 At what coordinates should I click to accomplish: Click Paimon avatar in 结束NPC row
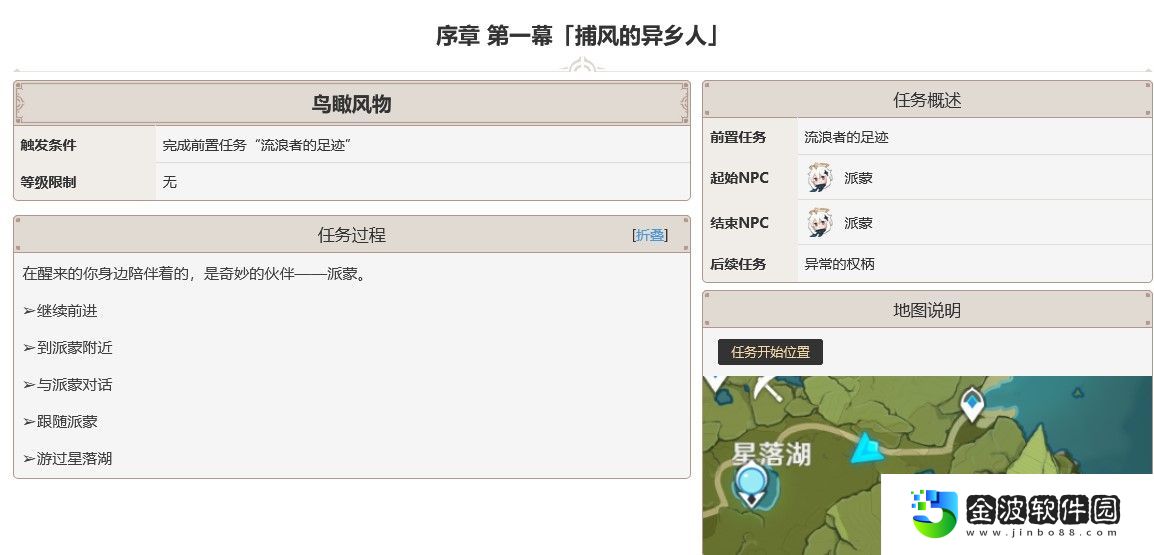819,222
